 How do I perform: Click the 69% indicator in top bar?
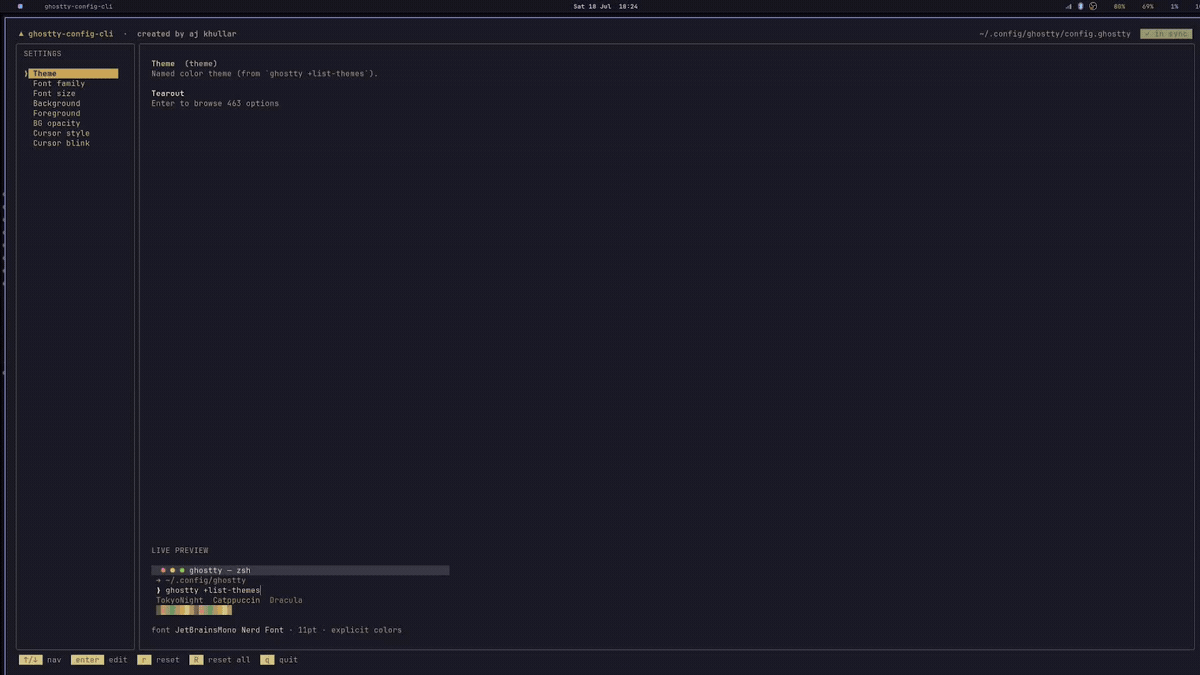point(1147,6)
